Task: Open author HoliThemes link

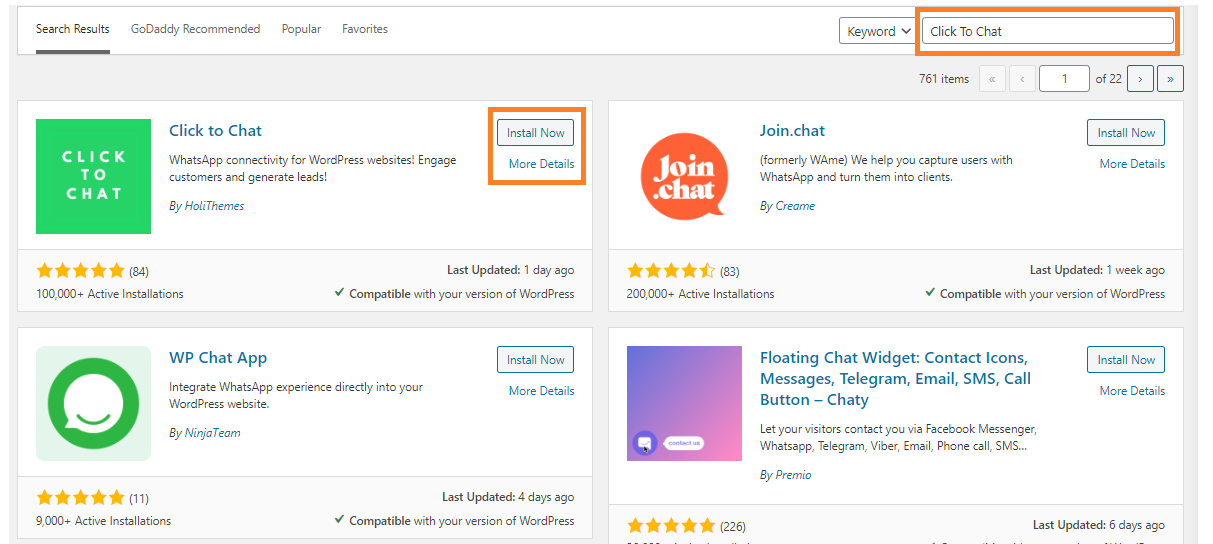Action: coord(214,206)
